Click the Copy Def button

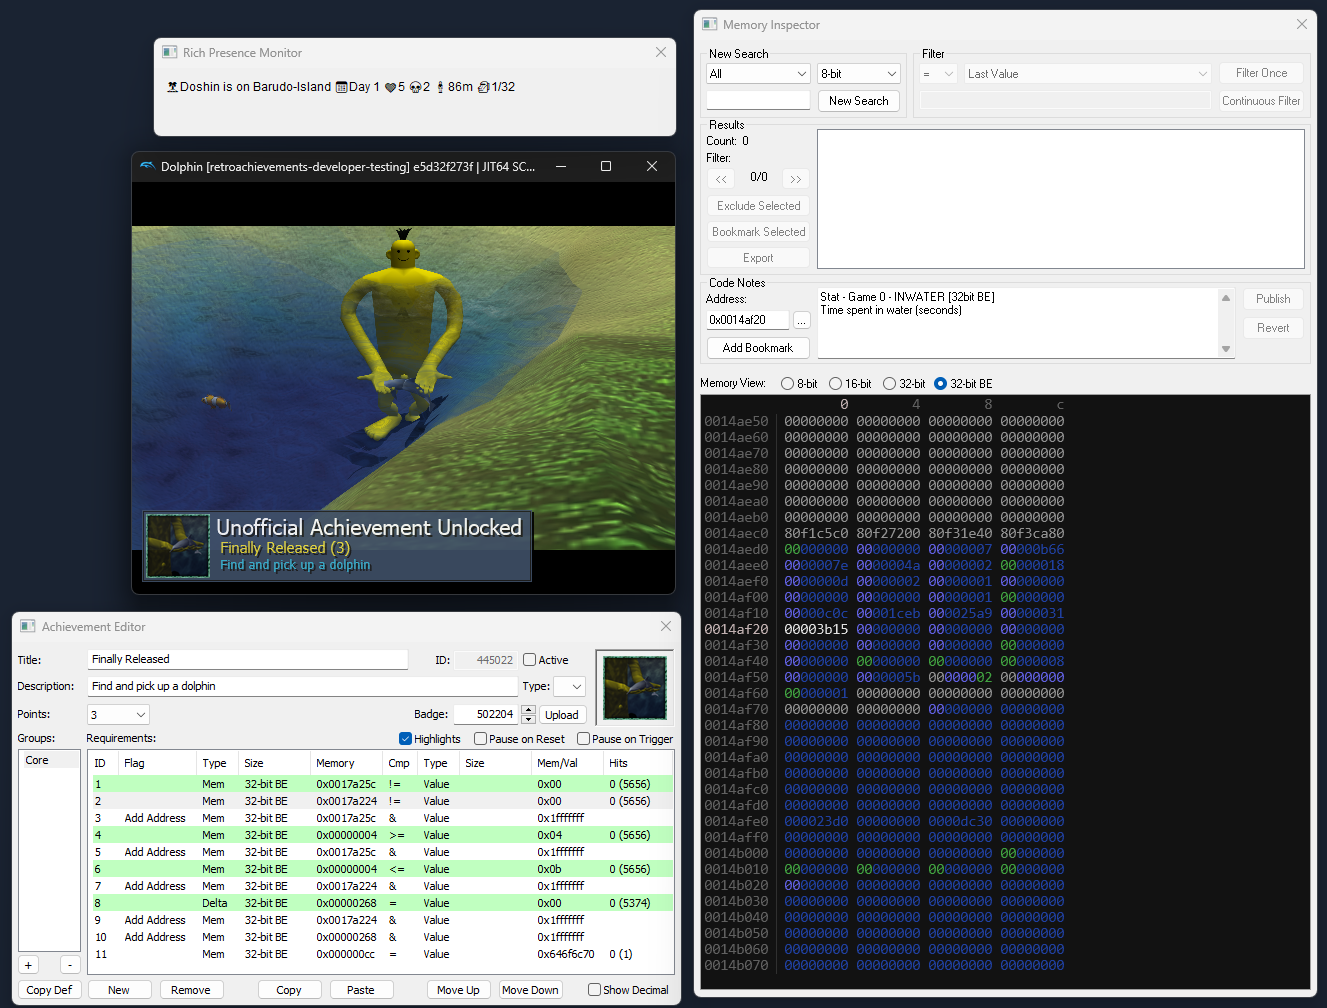pos(49,990)
